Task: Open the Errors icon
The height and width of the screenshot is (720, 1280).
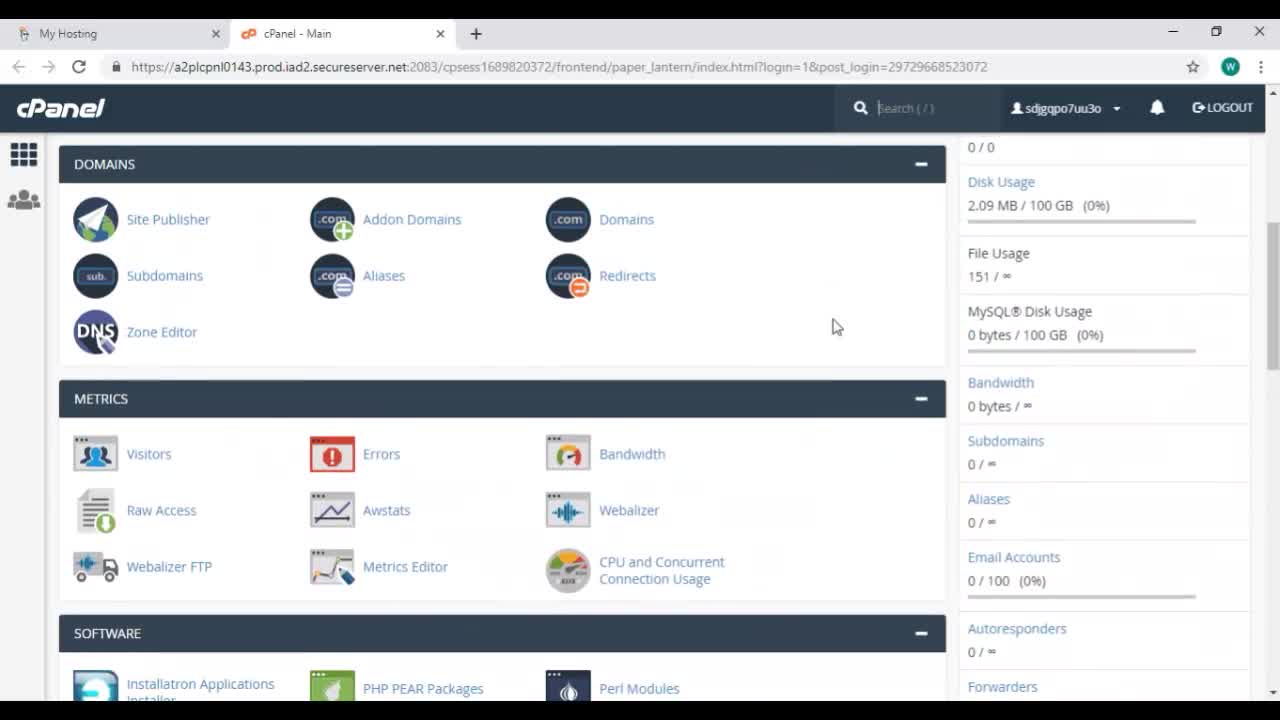Action: (x=332, y=454)
